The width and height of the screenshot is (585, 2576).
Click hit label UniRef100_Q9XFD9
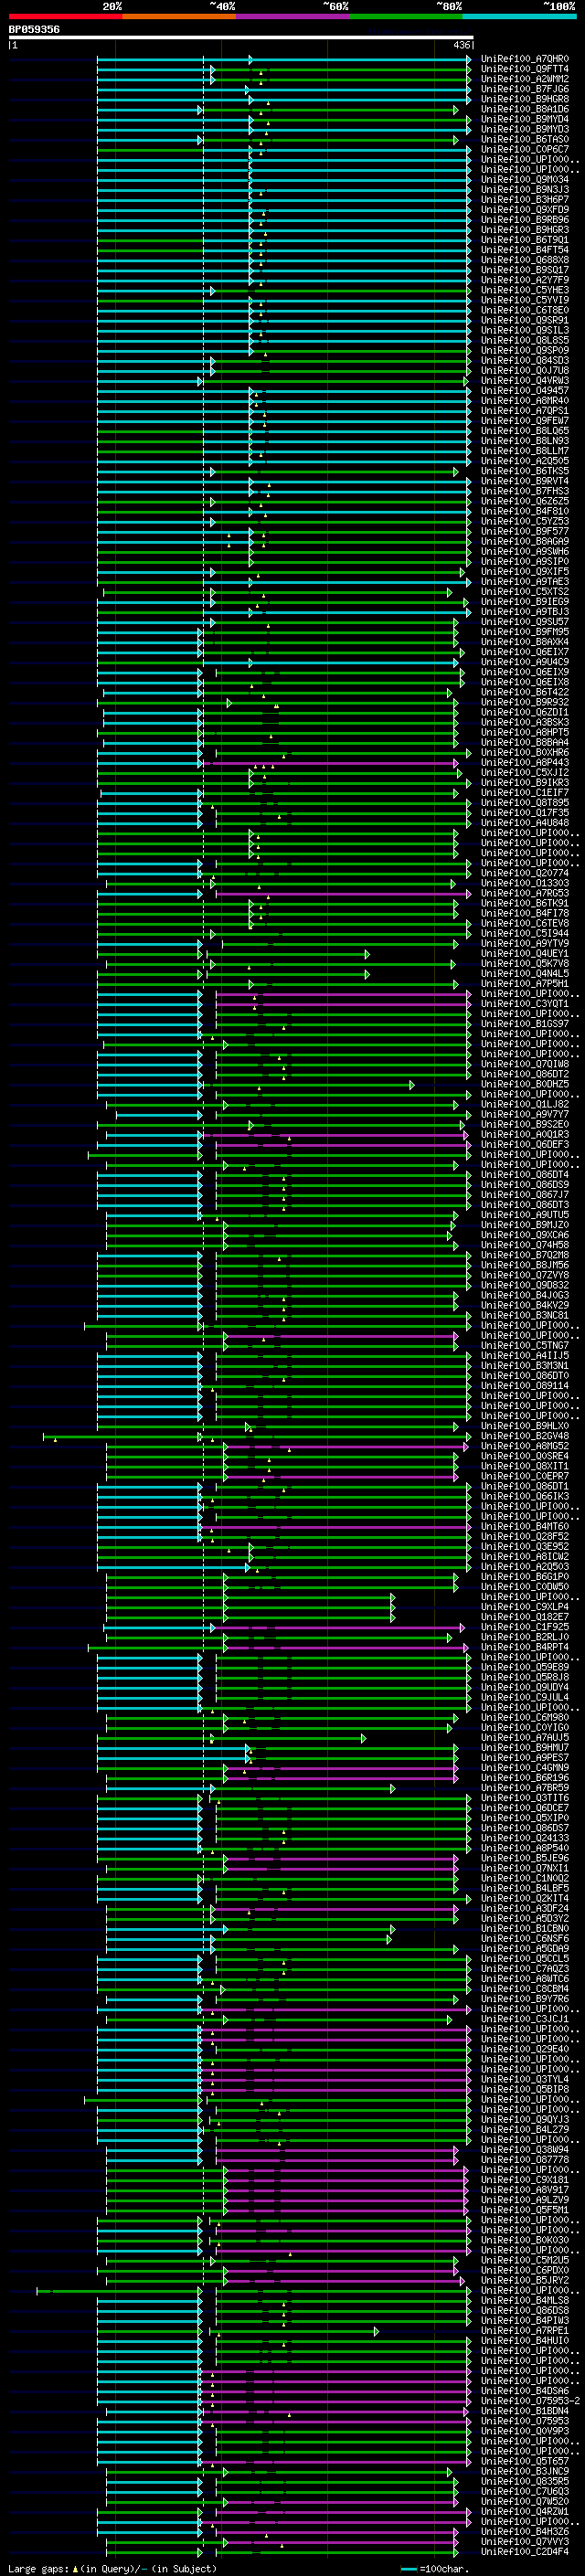click(x=524, y=210)
